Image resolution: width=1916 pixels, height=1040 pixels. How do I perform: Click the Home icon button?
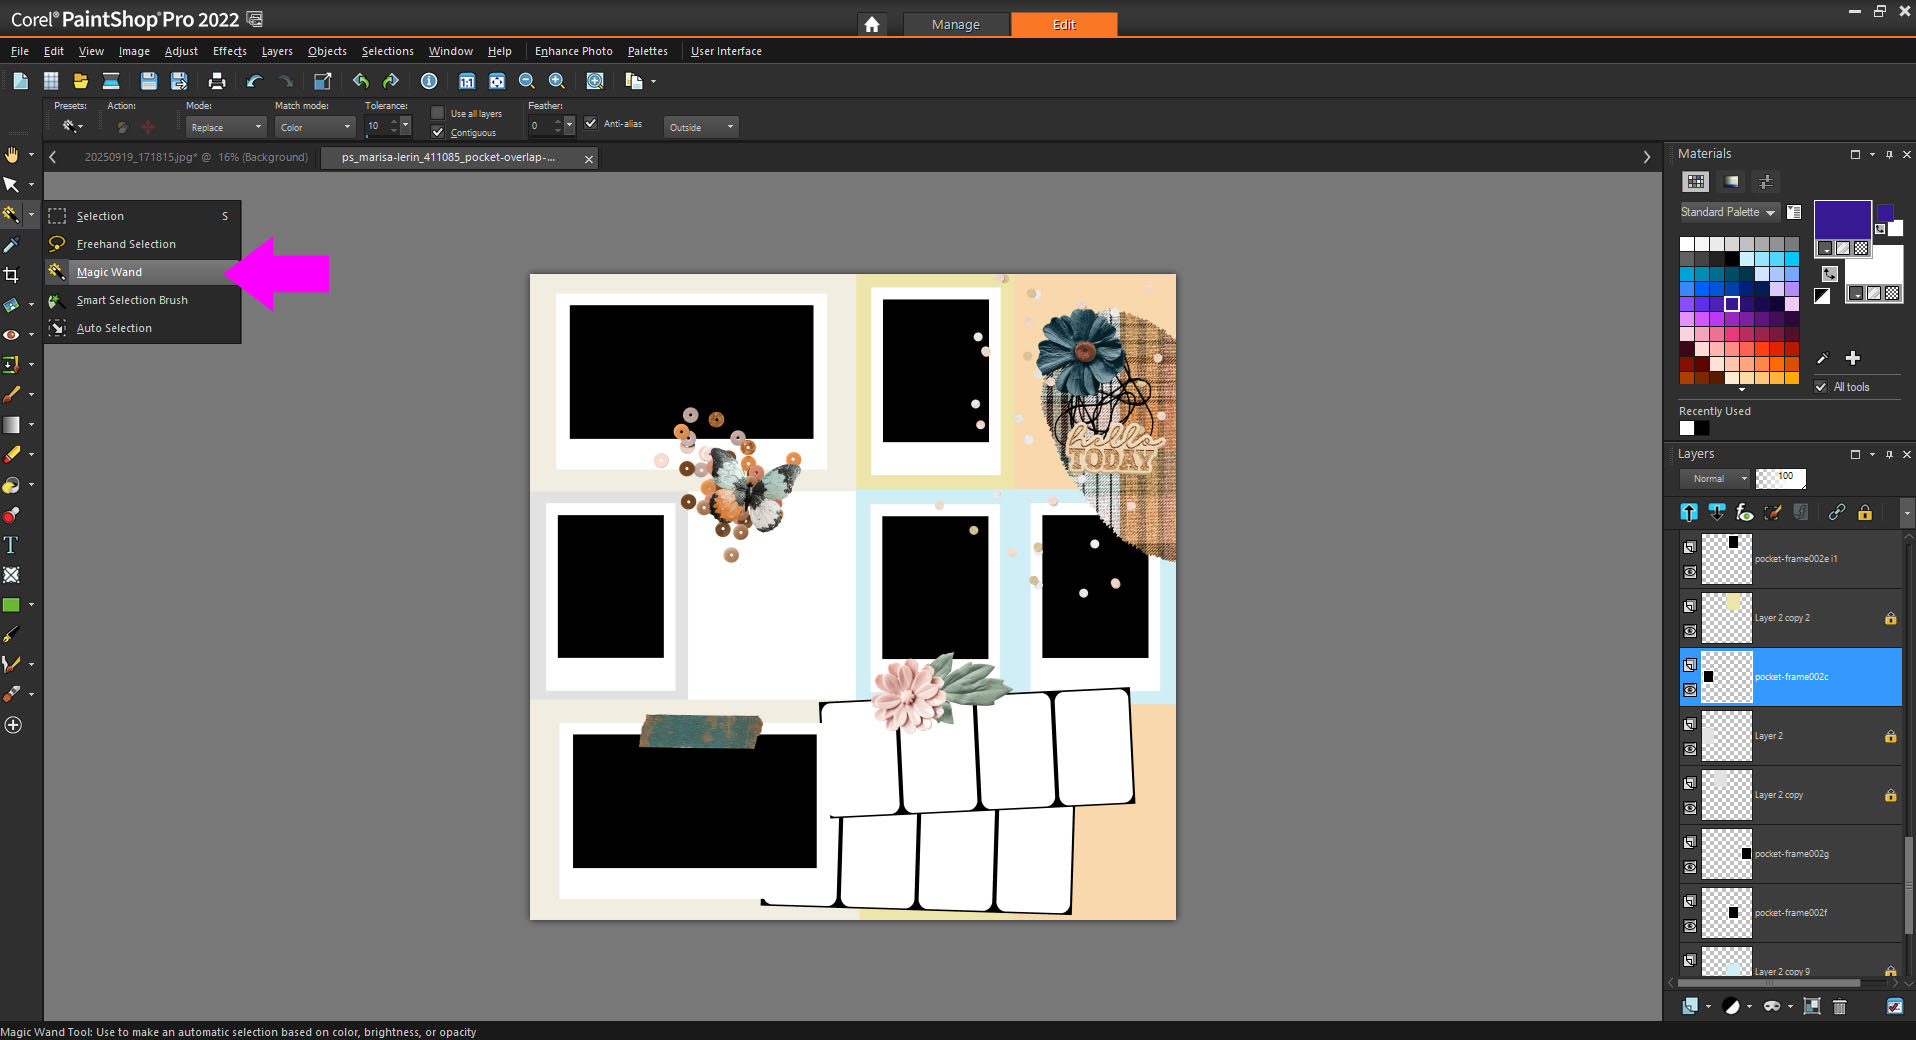872,24
